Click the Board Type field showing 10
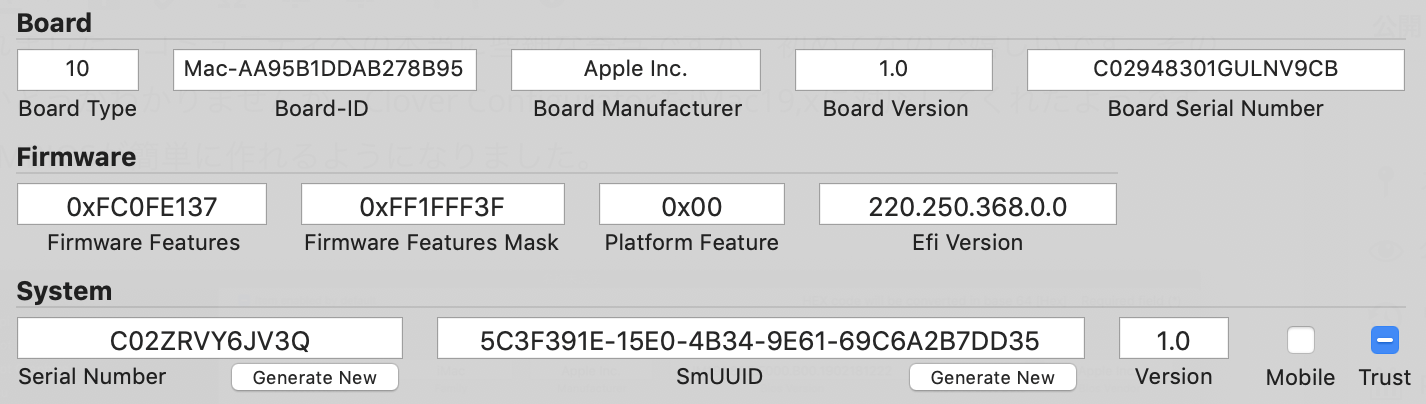 click(x=78, y=69)
